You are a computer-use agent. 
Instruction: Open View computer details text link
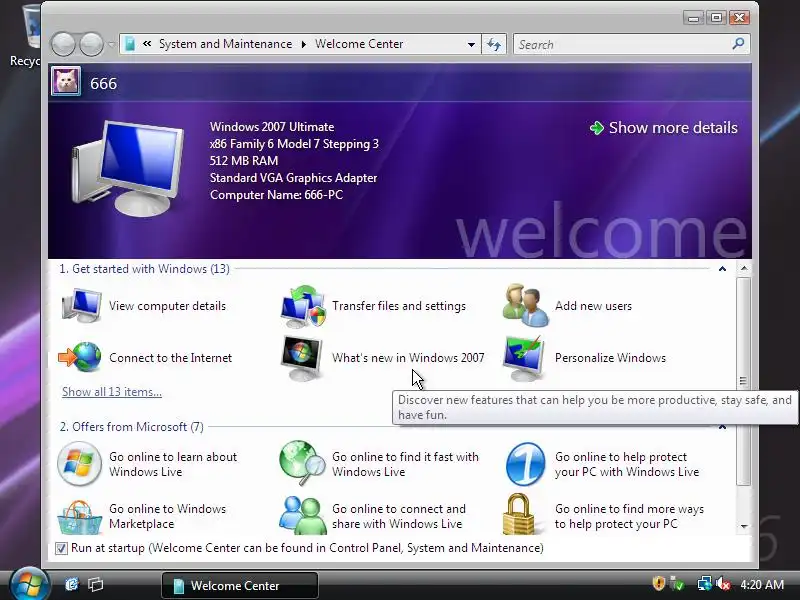tap(167, 306)
